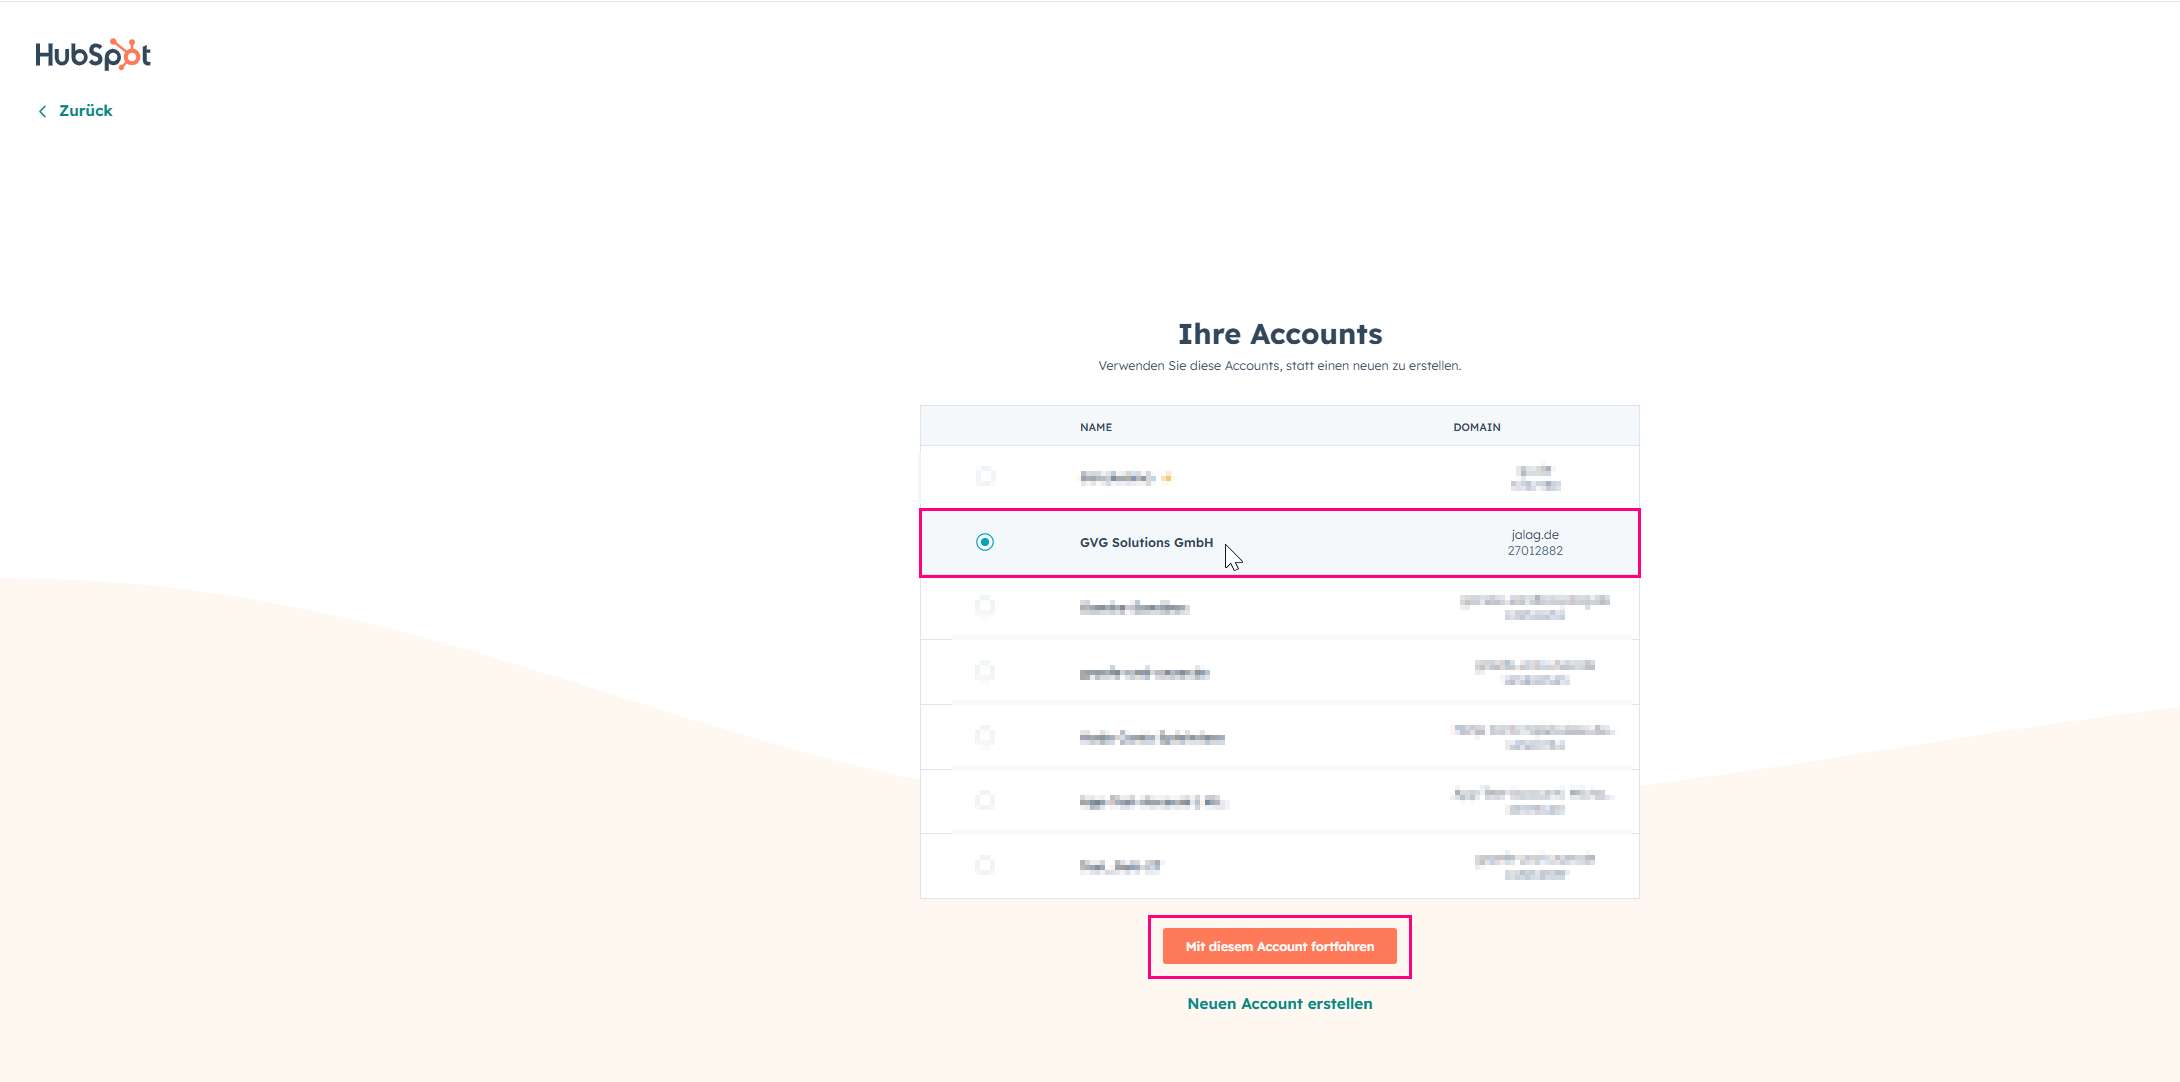Viewport: 2180px width, 1082px height.
Task: Click the HubSpot logo
Action: click(x=93, y=54)
